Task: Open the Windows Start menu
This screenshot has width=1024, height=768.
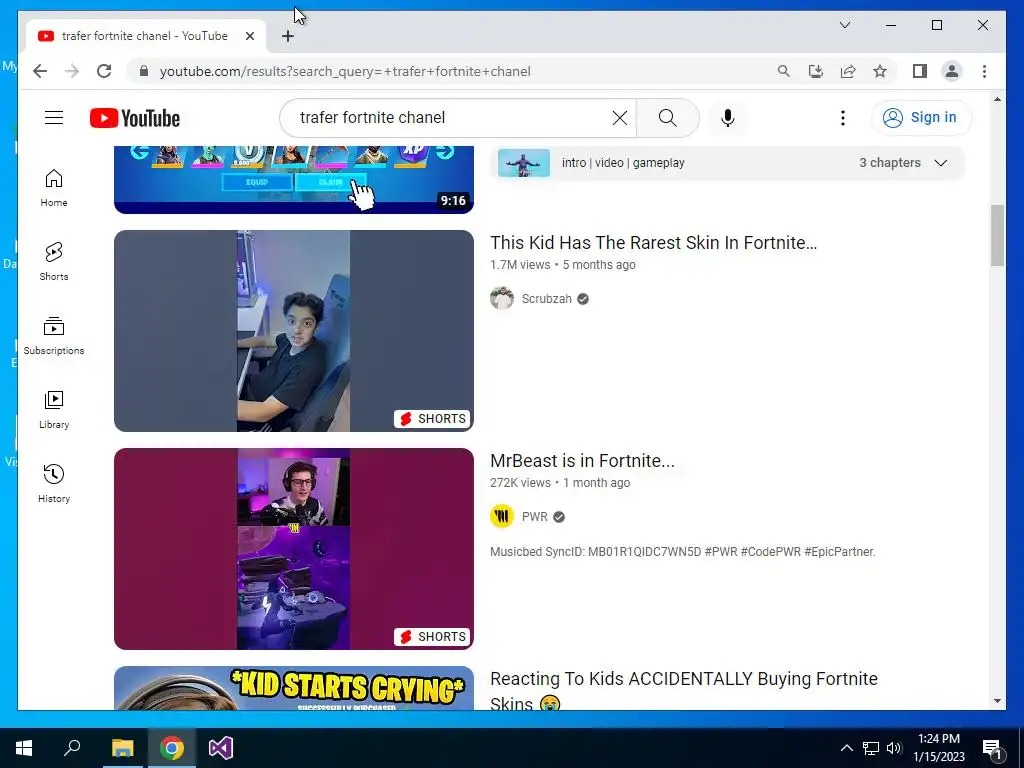Action: pos(24,748)
